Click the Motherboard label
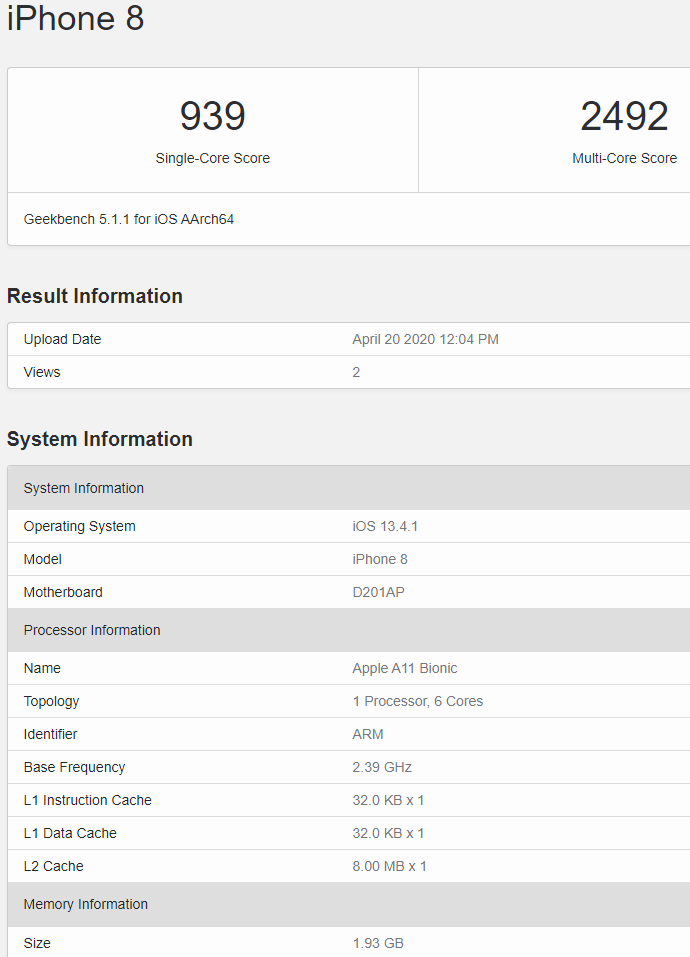This screenshot has width=690, height=957. tap(63, 592)
